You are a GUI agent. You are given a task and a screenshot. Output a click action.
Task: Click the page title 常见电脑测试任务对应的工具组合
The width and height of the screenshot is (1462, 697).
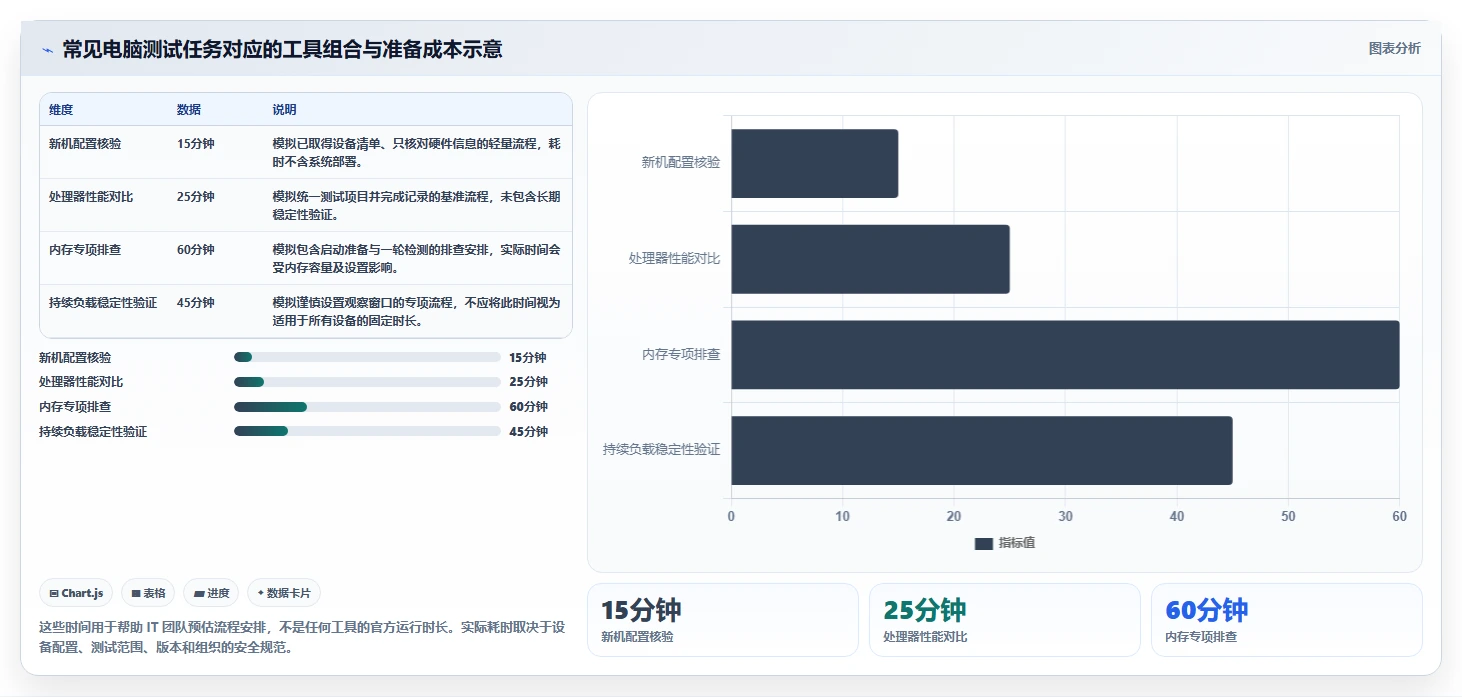click(283, 49)
